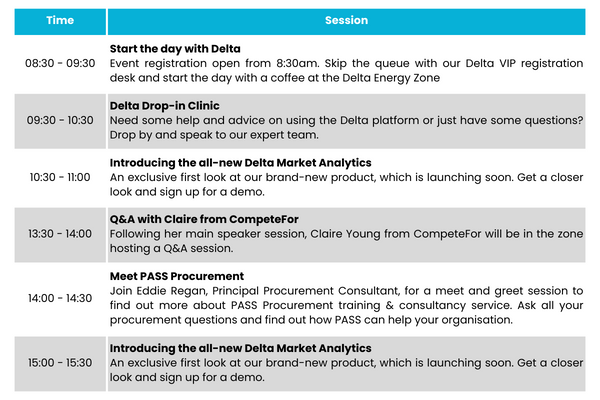Click the 'Meet PASS Procurement' session title
Viewport: 600px width, 400px height.
(x=177, y=276)
